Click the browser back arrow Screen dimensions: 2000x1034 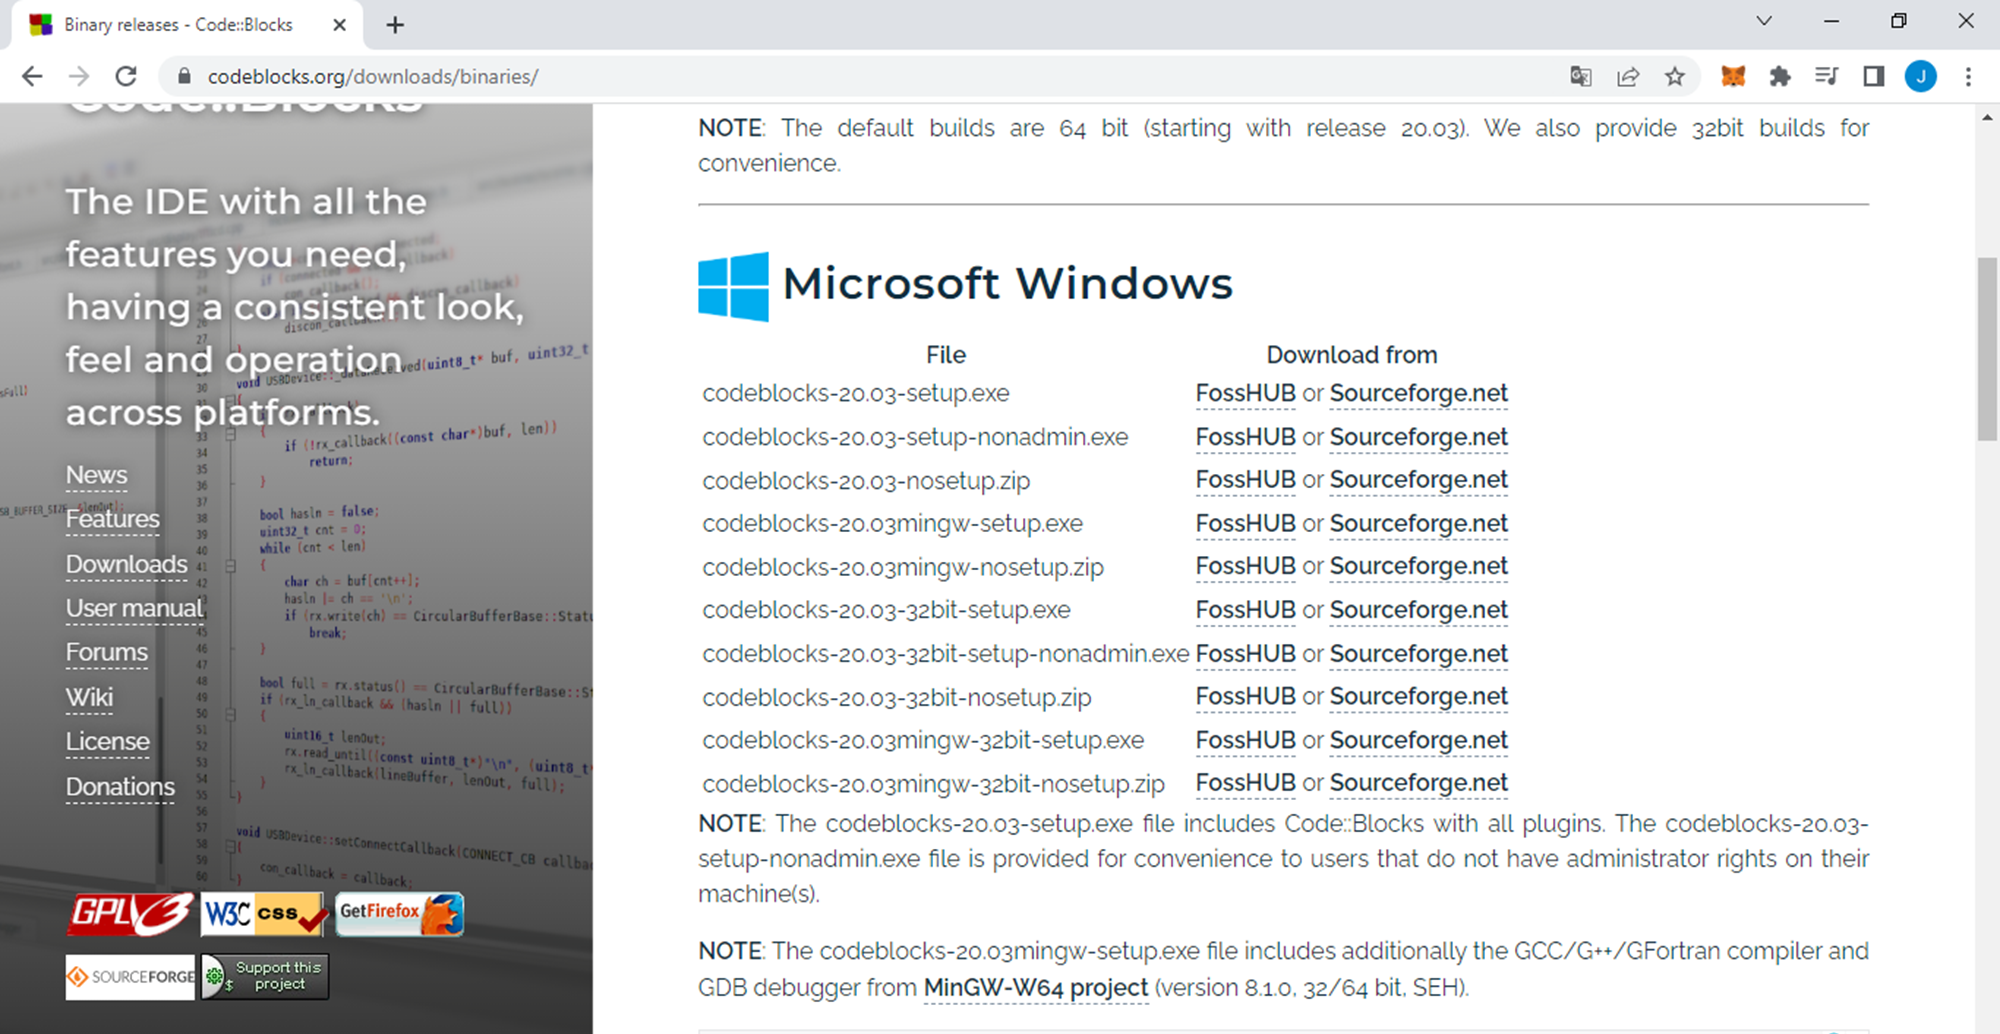click(x=32, y=76)
